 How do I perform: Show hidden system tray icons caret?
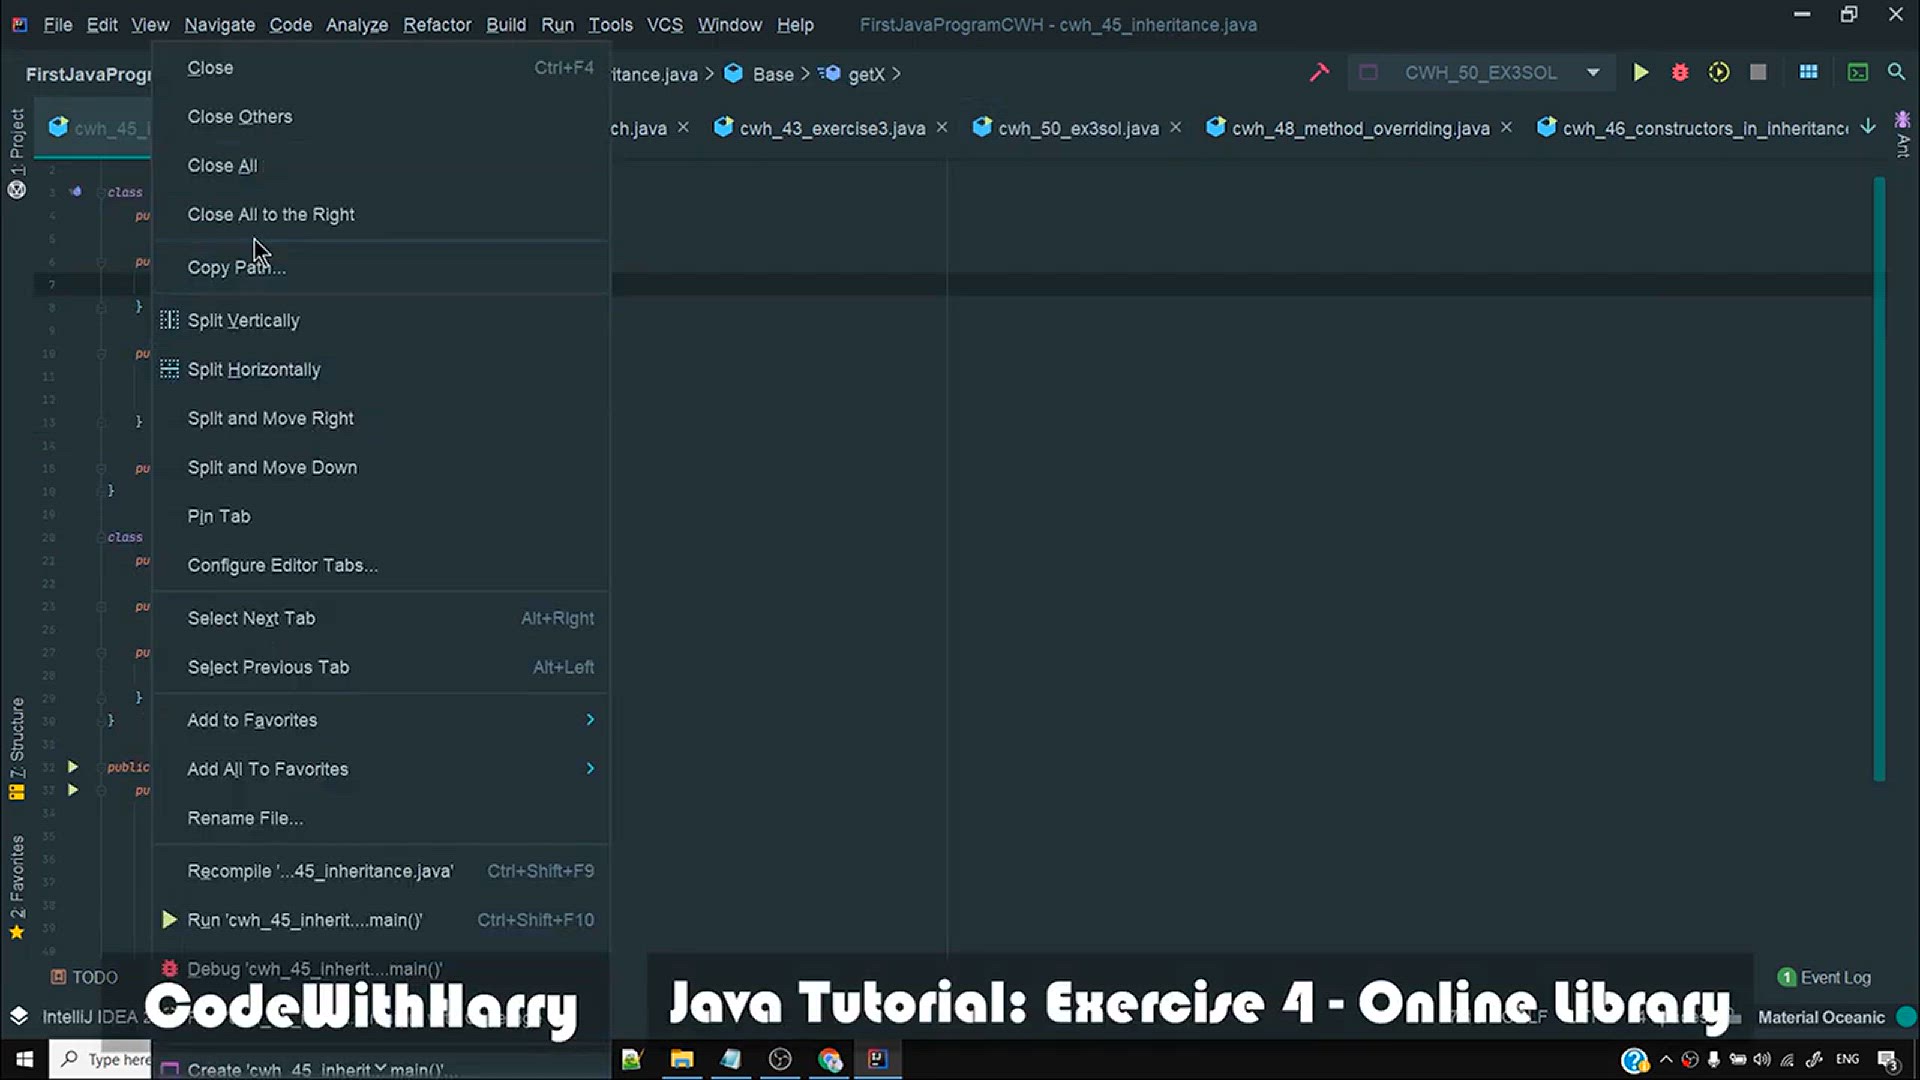coord(1666,1059)
